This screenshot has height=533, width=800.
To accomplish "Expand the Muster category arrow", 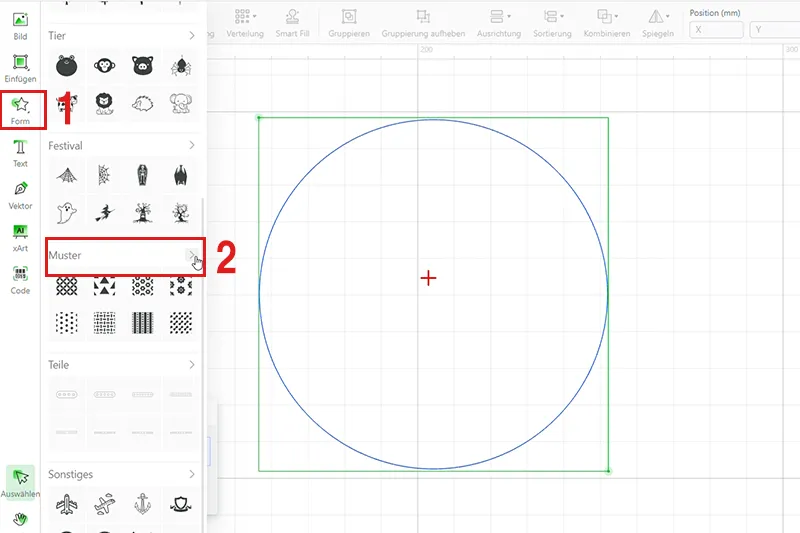I will [192, 255].
